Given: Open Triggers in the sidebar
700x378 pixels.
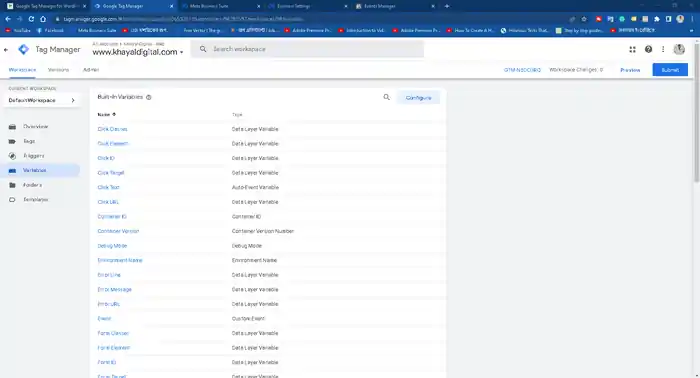Looking at the screenshot, I should tap(34, 156).
